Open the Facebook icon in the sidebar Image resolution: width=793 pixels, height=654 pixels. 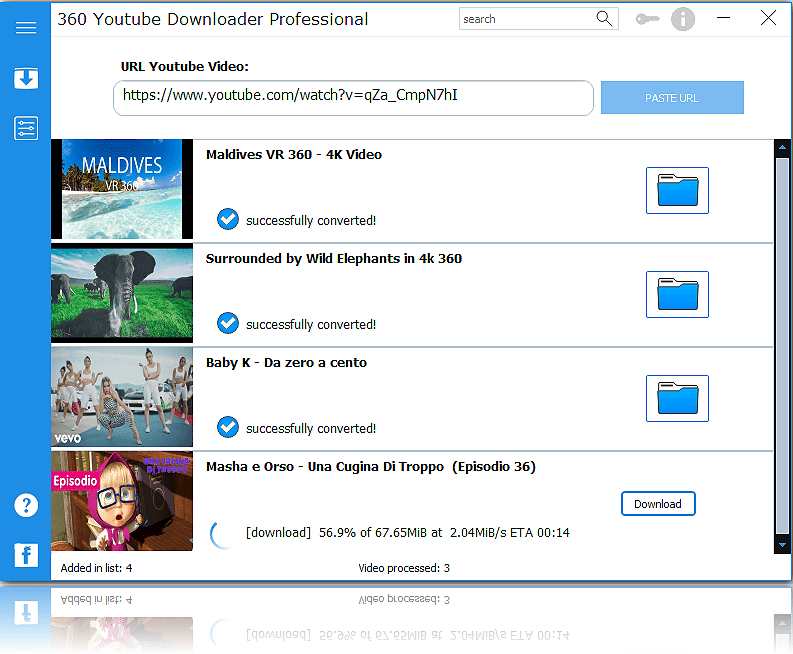[26, 555]
